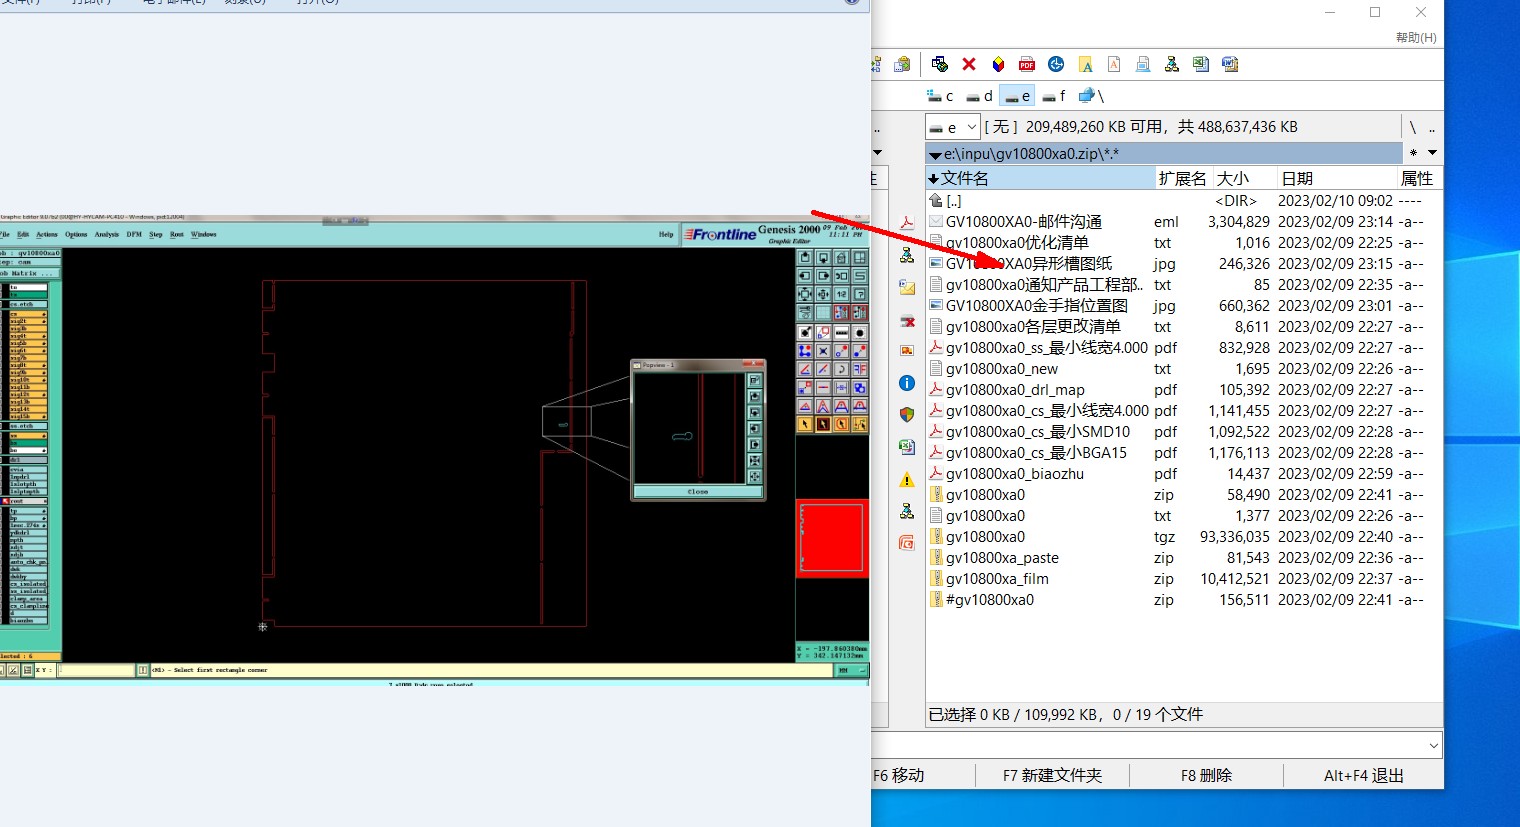Screen dimensions: 1520x827
Task: Open the Actions menu in Genesis
Action: click(x=47, y=234)
